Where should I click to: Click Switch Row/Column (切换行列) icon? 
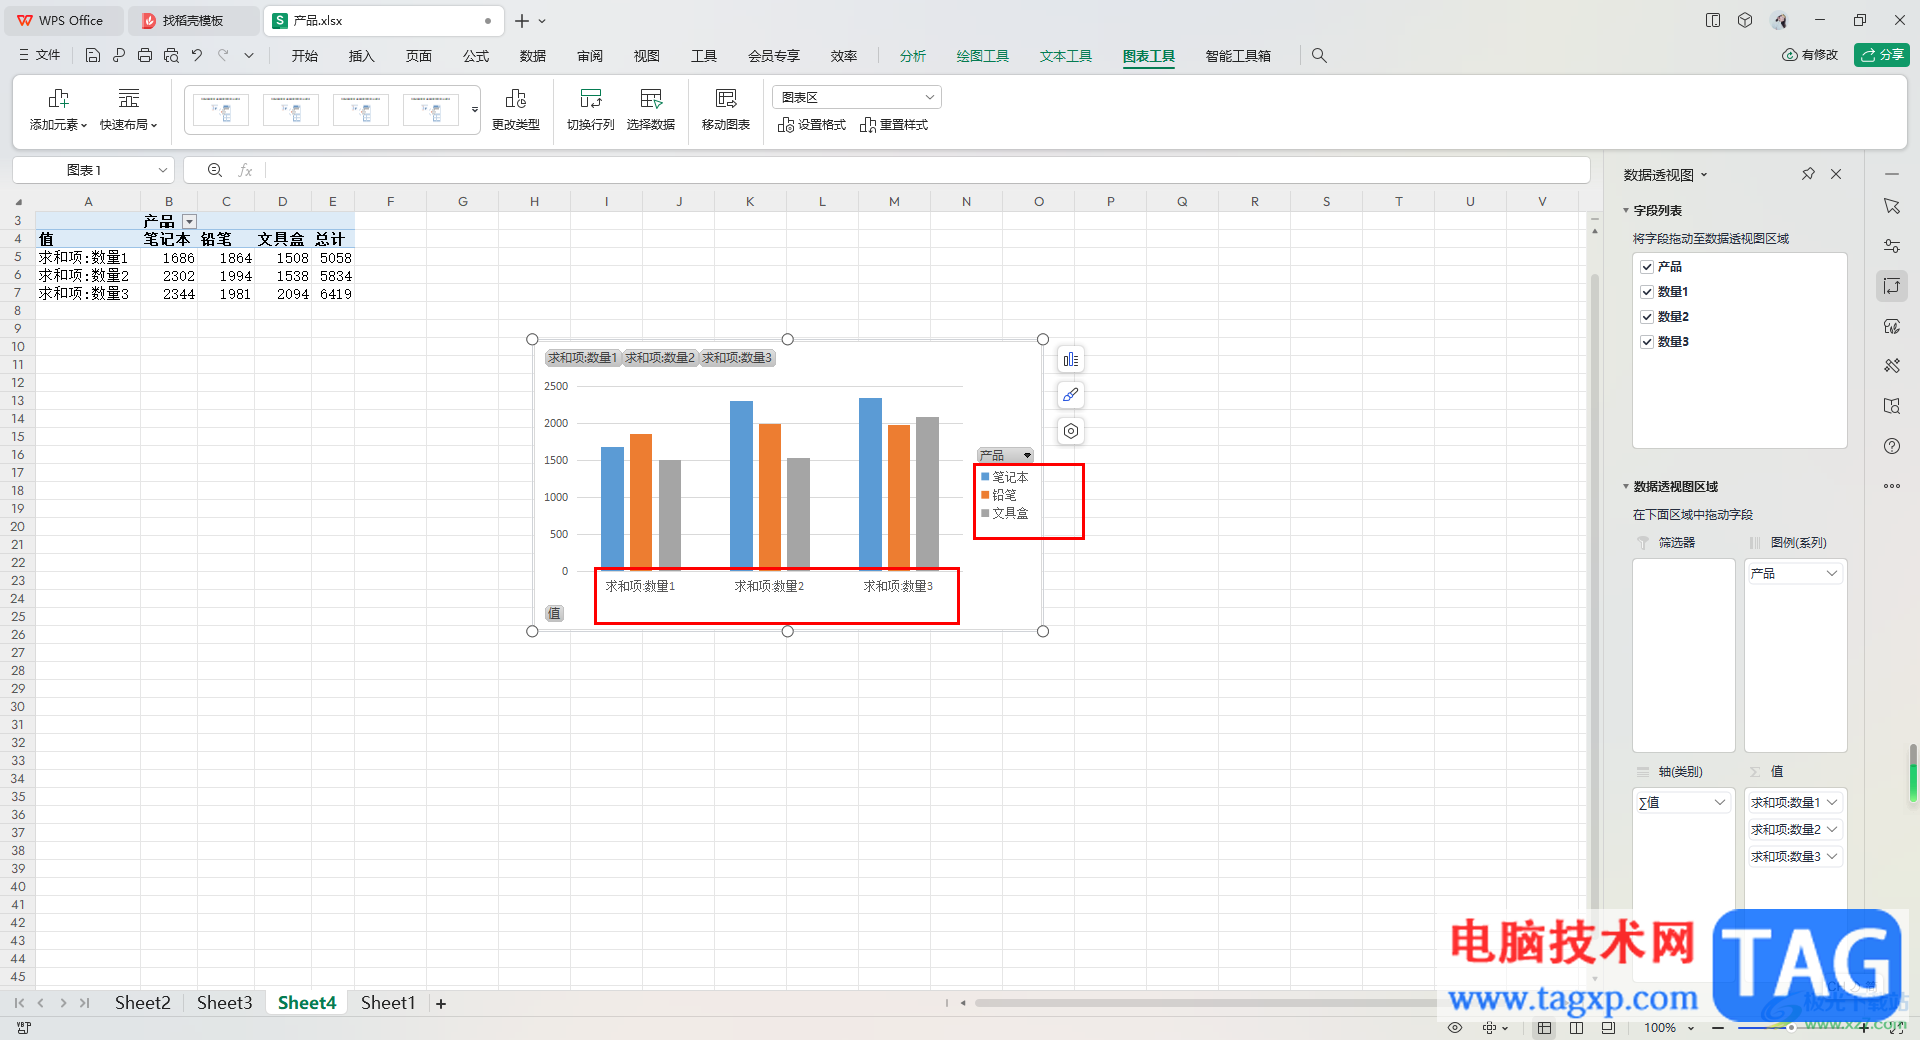tap(591, 98)
